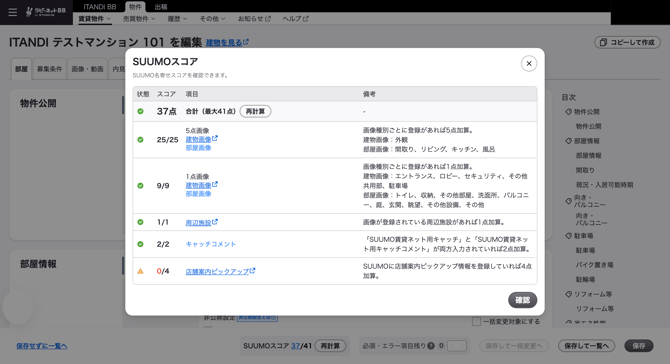
Task: Select the 画像・動画 tab
Action: tap(87, 69)
